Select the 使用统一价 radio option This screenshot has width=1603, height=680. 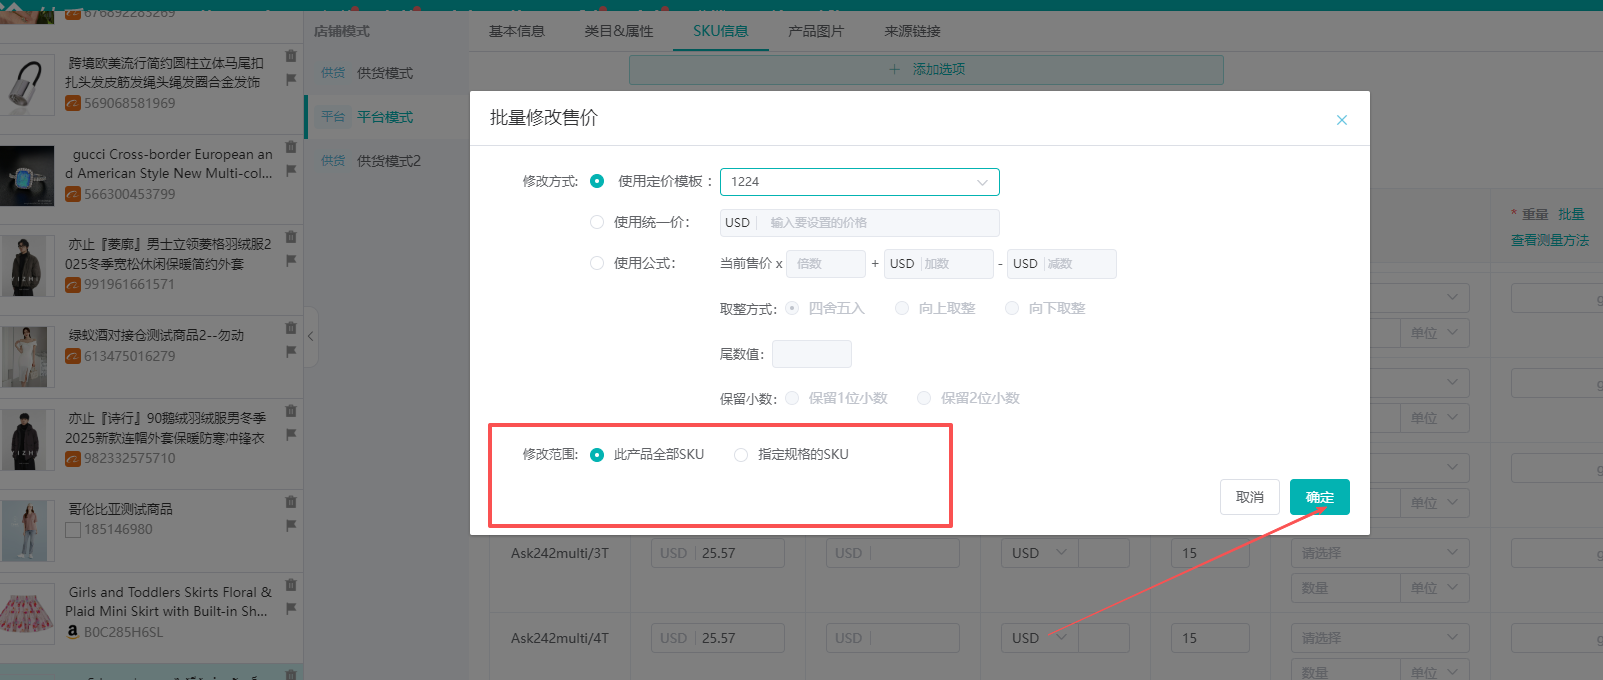[597, 222]
